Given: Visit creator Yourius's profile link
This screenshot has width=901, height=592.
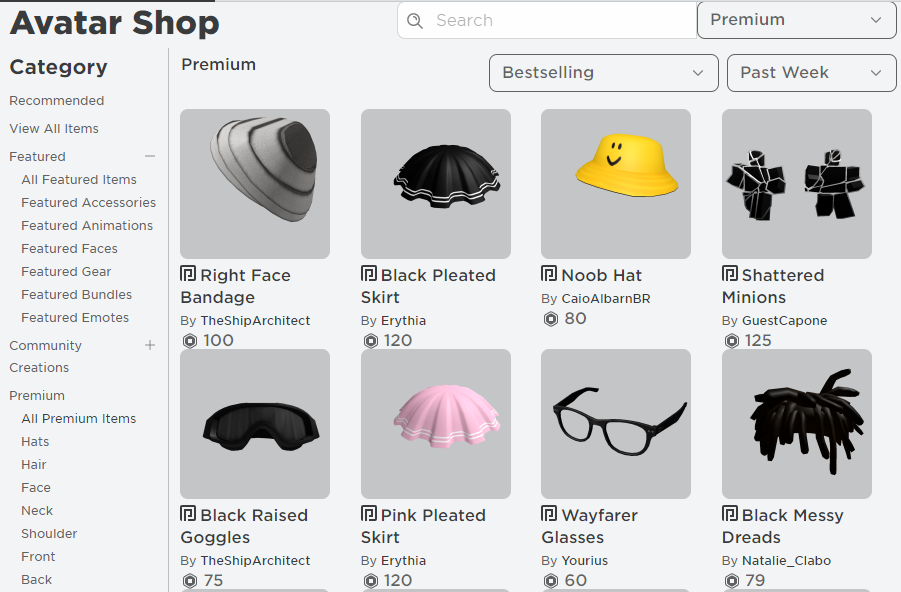Looking at the screenshot, I should (x=584, y=561).
